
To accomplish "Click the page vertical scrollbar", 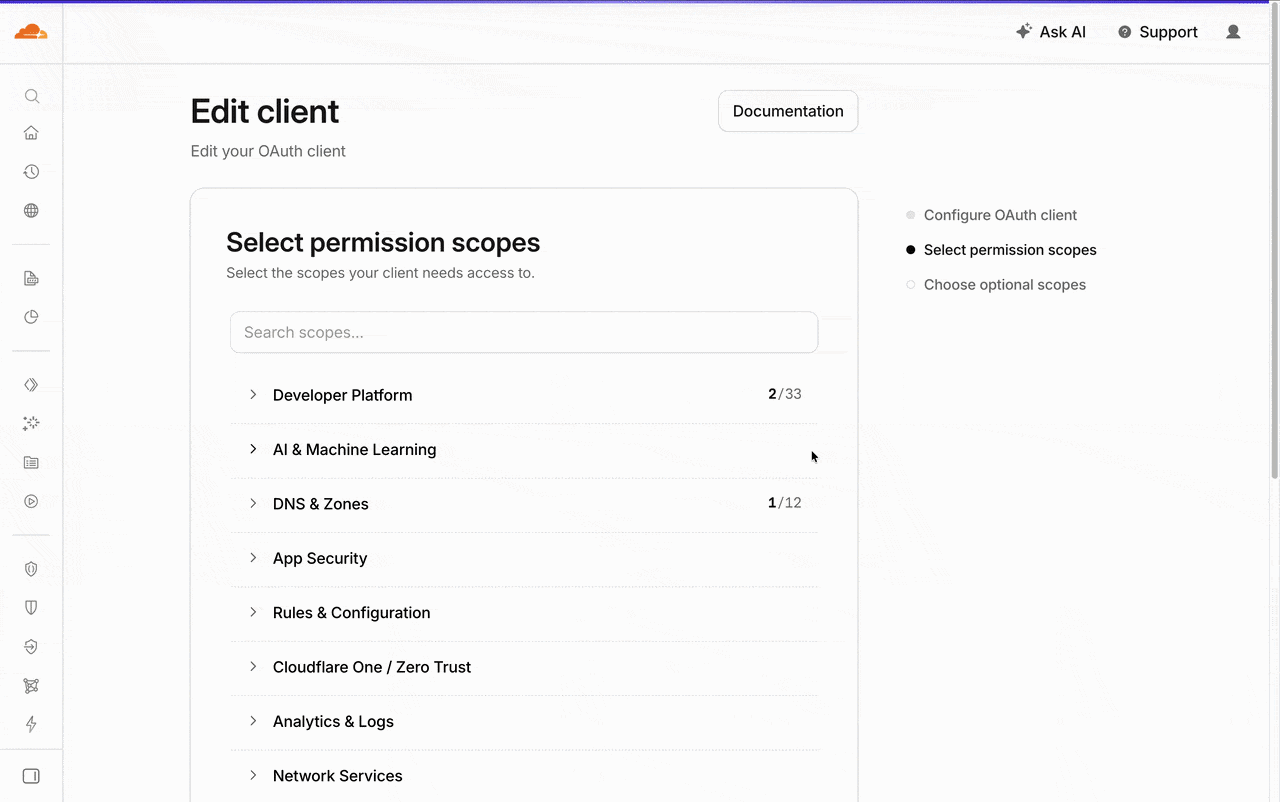I will point(1274,240).
